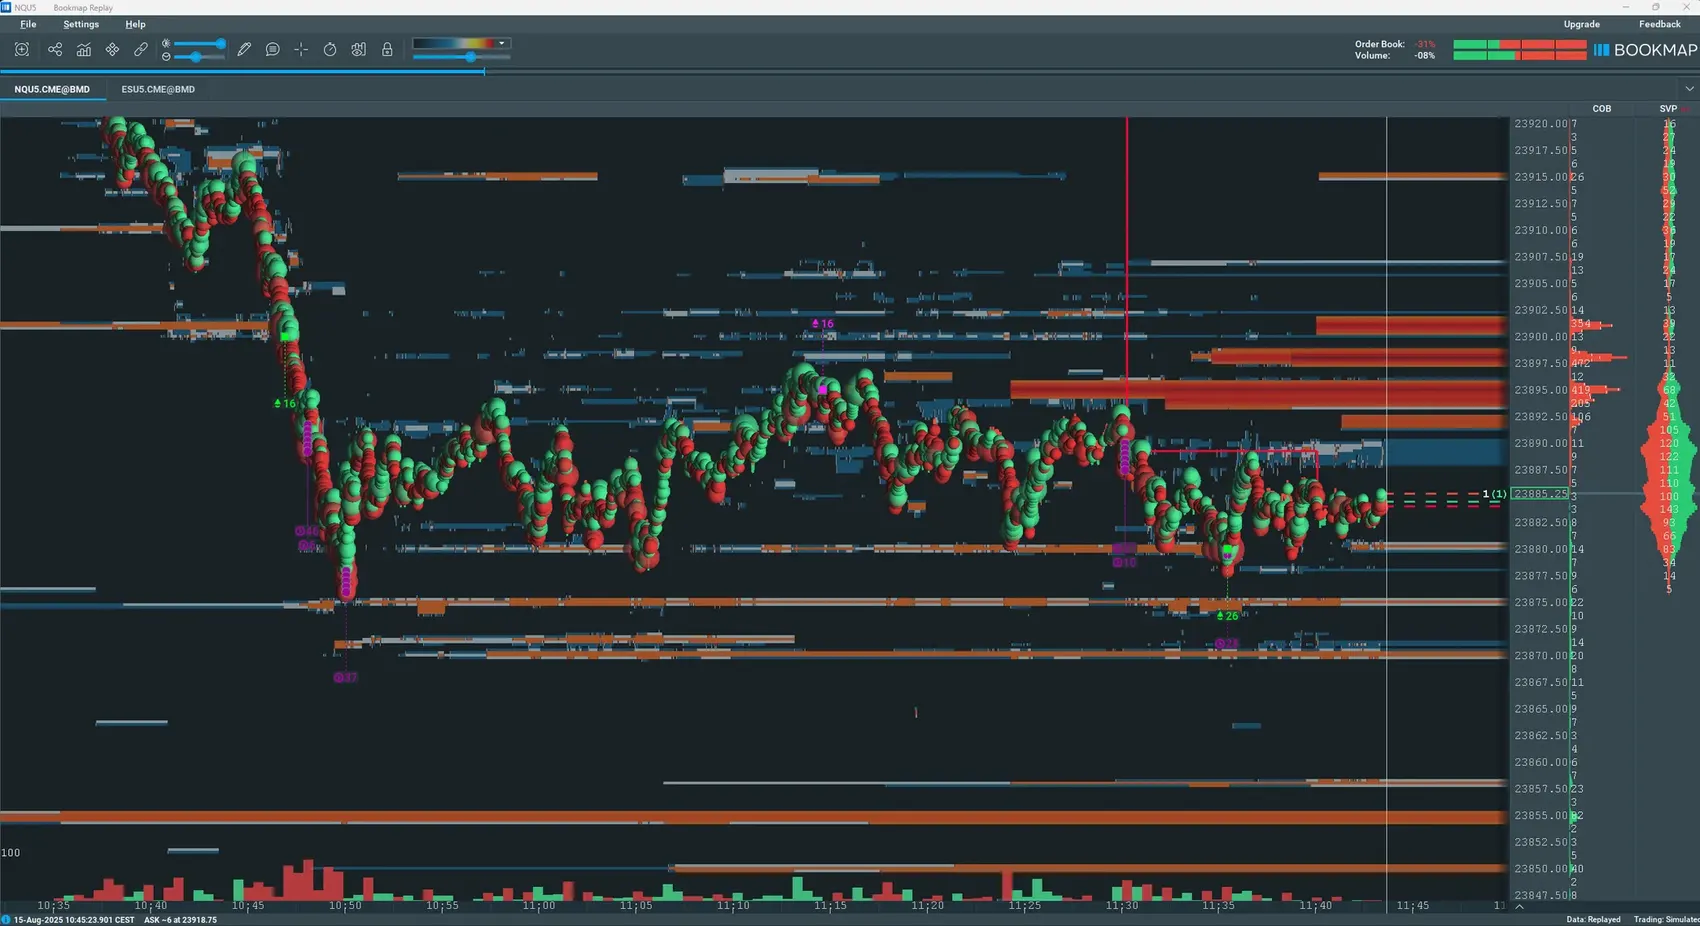Viewport: 1700px width, 926px height.
Task: Click the speech bubble notes icon
Action: click(x=272, y=49)
